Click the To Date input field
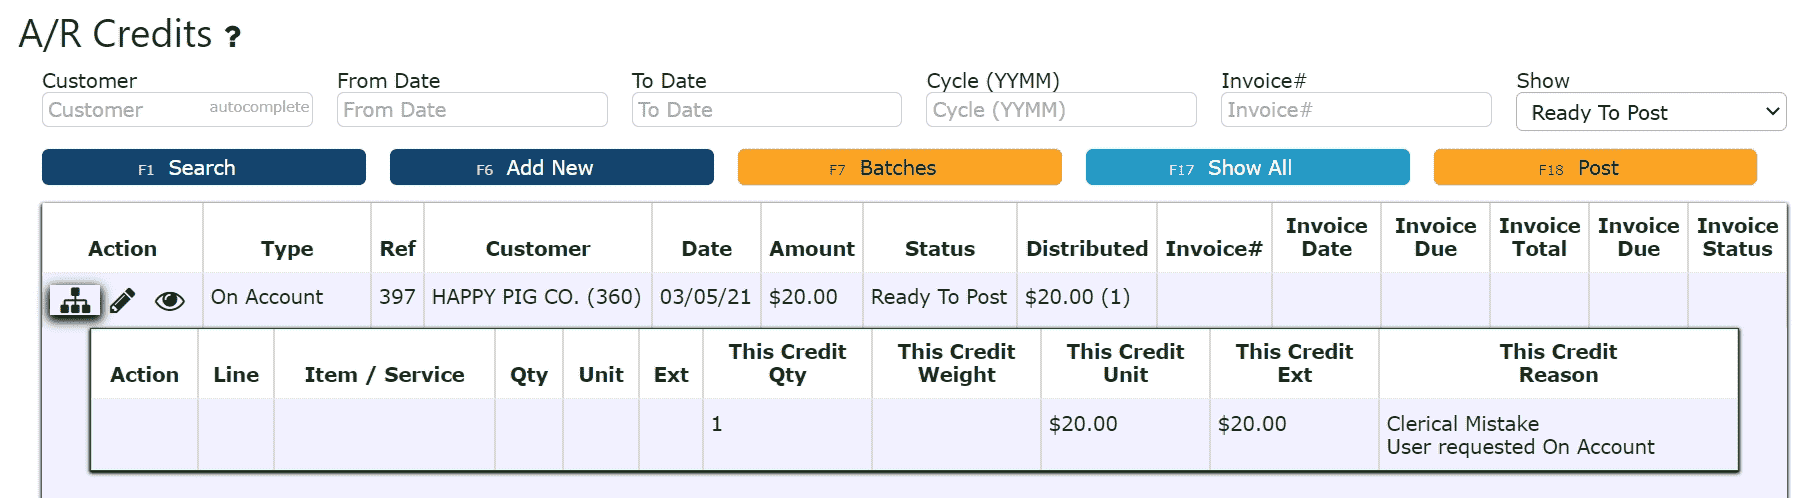This screenshot has width=1816, height=498. point(767,109)
